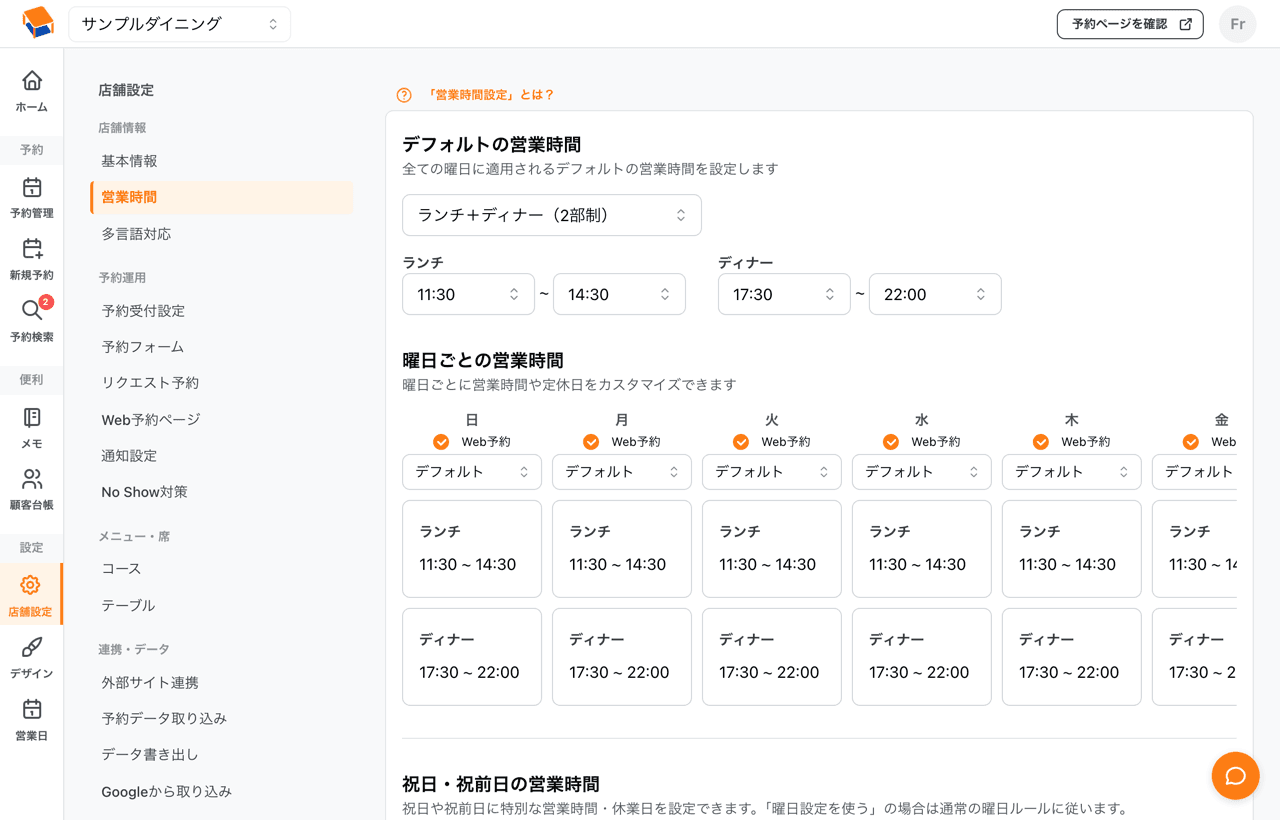Screen dimensions: 1280x820
Task: Open デフォルト dropdown under 月
Action: pos(622,472)
